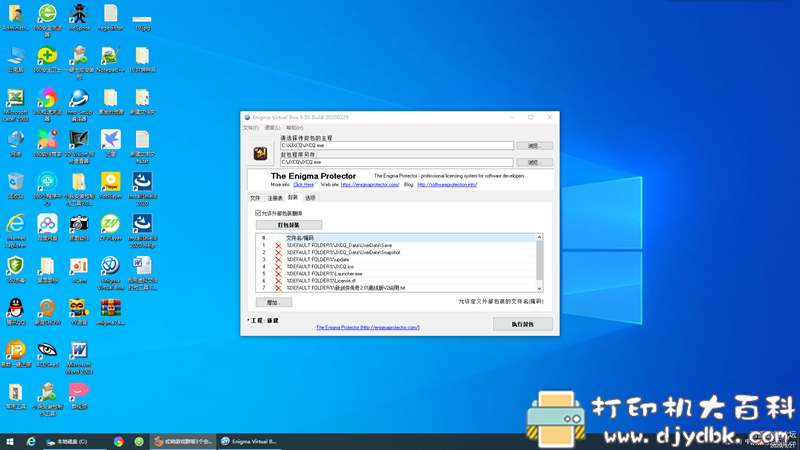This screenshot has width=800, height=450.
Task: Open Microsoft Word 2003 desktop shortcut
Action: coord(79,357)
